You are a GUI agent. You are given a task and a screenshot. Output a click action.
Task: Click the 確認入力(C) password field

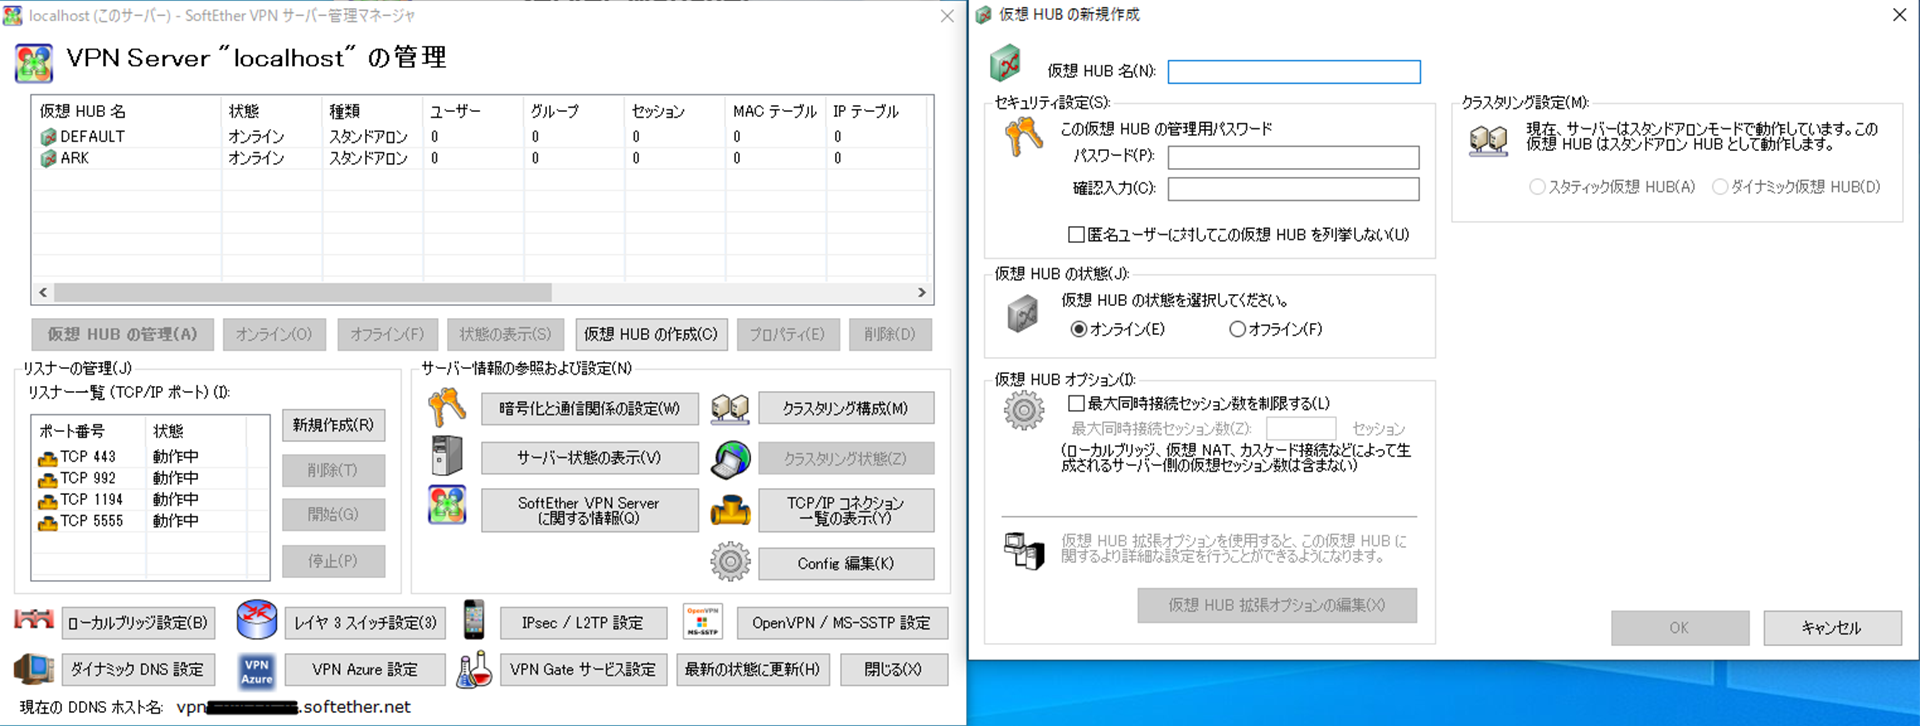[1293, 189]
